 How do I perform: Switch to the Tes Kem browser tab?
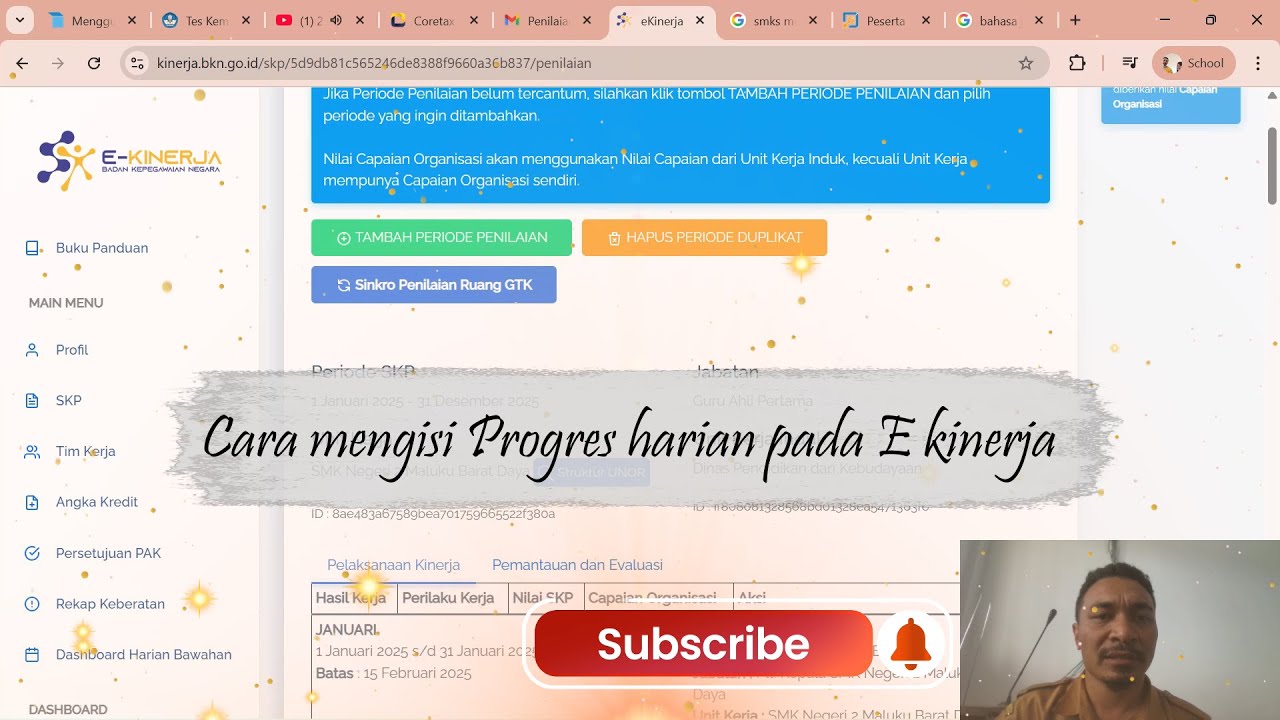(x=205, y=20)
